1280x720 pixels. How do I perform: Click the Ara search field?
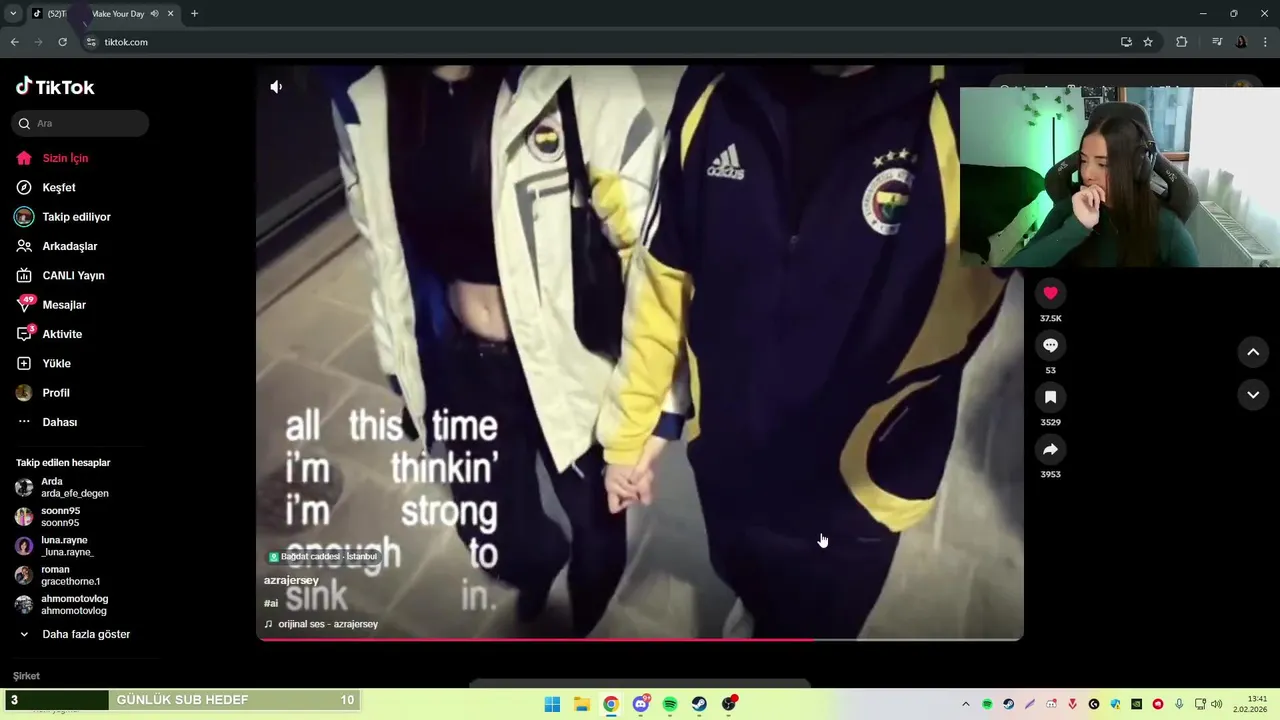80,123
